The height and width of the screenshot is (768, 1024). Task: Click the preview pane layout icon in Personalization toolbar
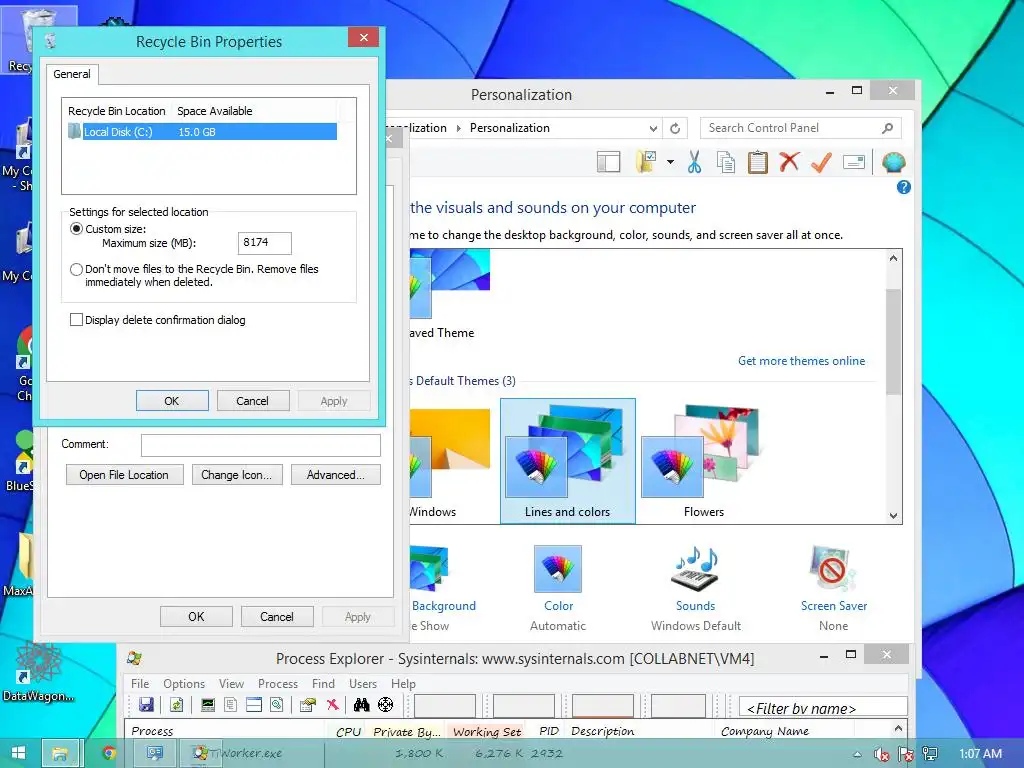point(608,162)
